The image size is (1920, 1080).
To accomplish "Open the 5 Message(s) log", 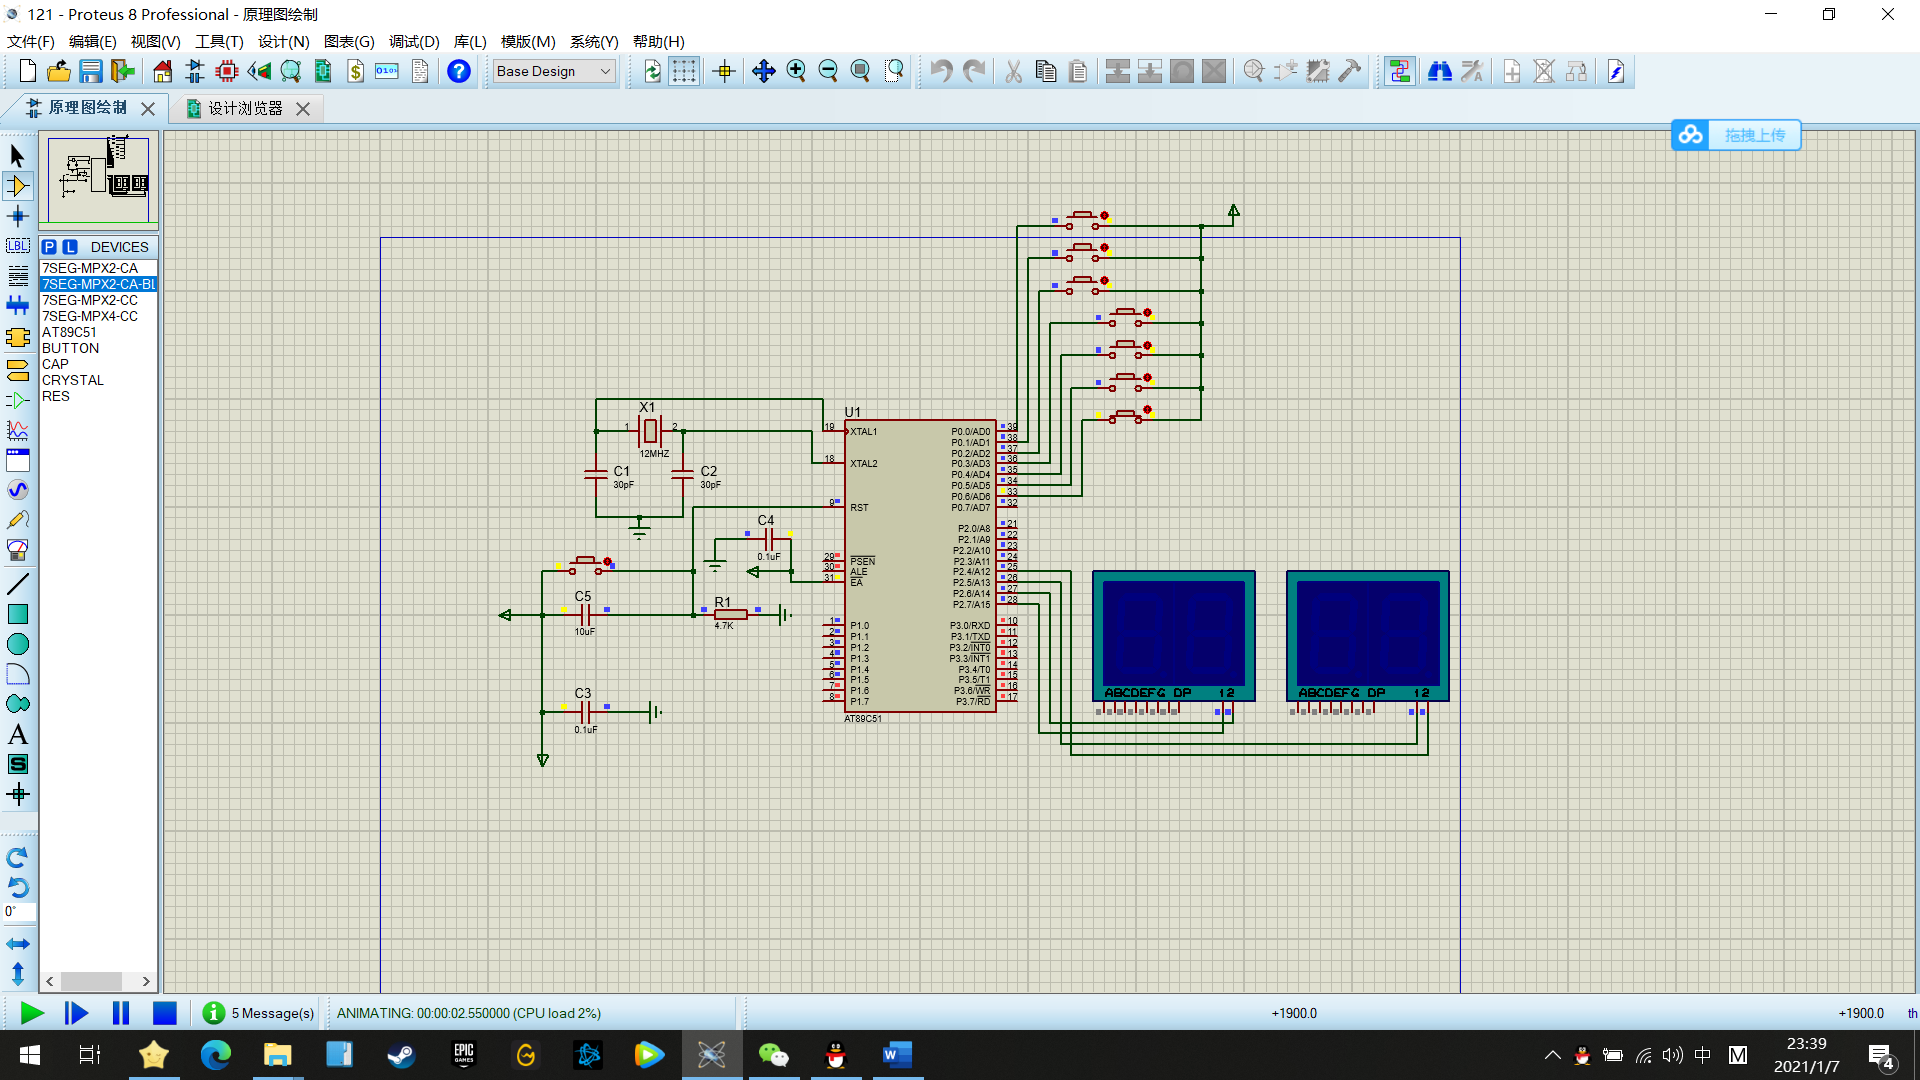I will 260,1013.
